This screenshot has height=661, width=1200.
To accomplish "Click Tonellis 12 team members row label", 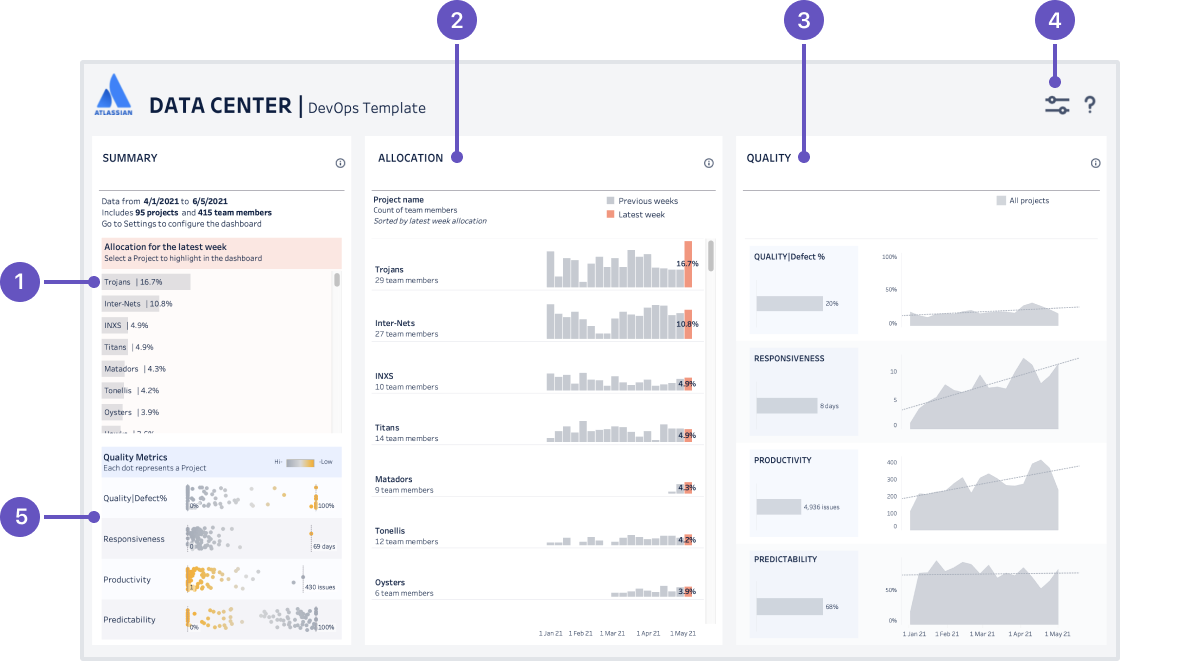I will click(407, 536).
